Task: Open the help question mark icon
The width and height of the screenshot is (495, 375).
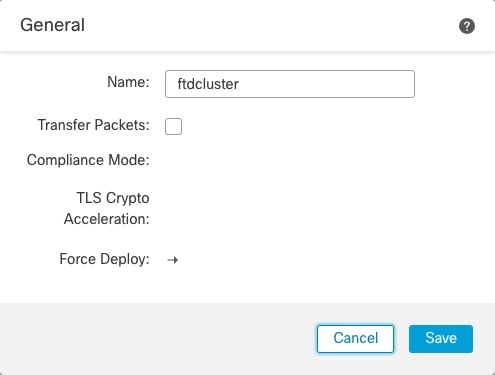Action: [x=467, y=26]
